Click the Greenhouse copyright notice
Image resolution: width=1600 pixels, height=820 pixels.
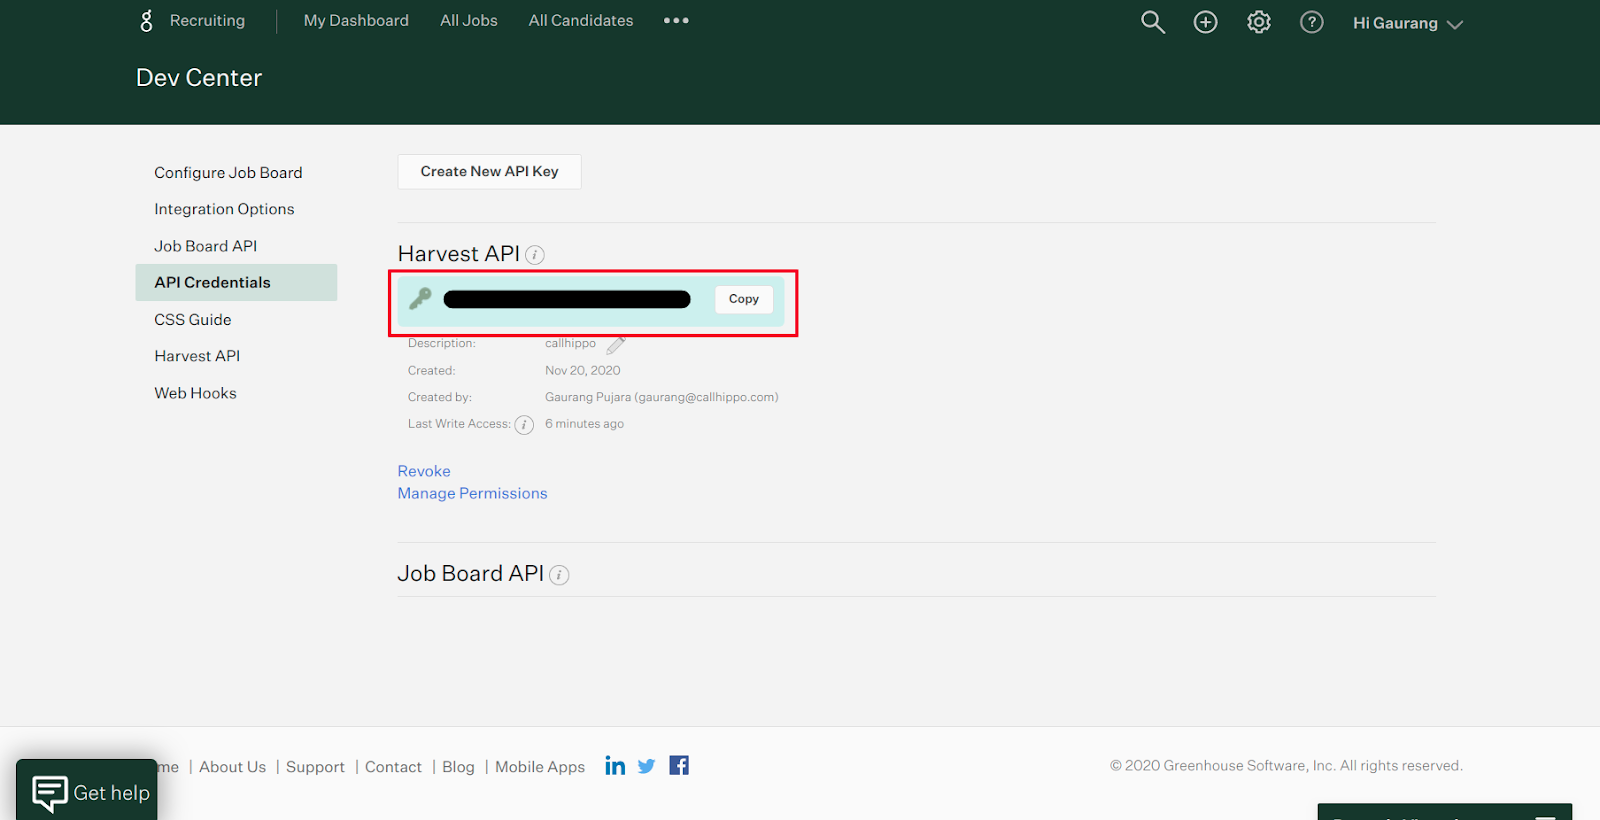[1286, 766]
